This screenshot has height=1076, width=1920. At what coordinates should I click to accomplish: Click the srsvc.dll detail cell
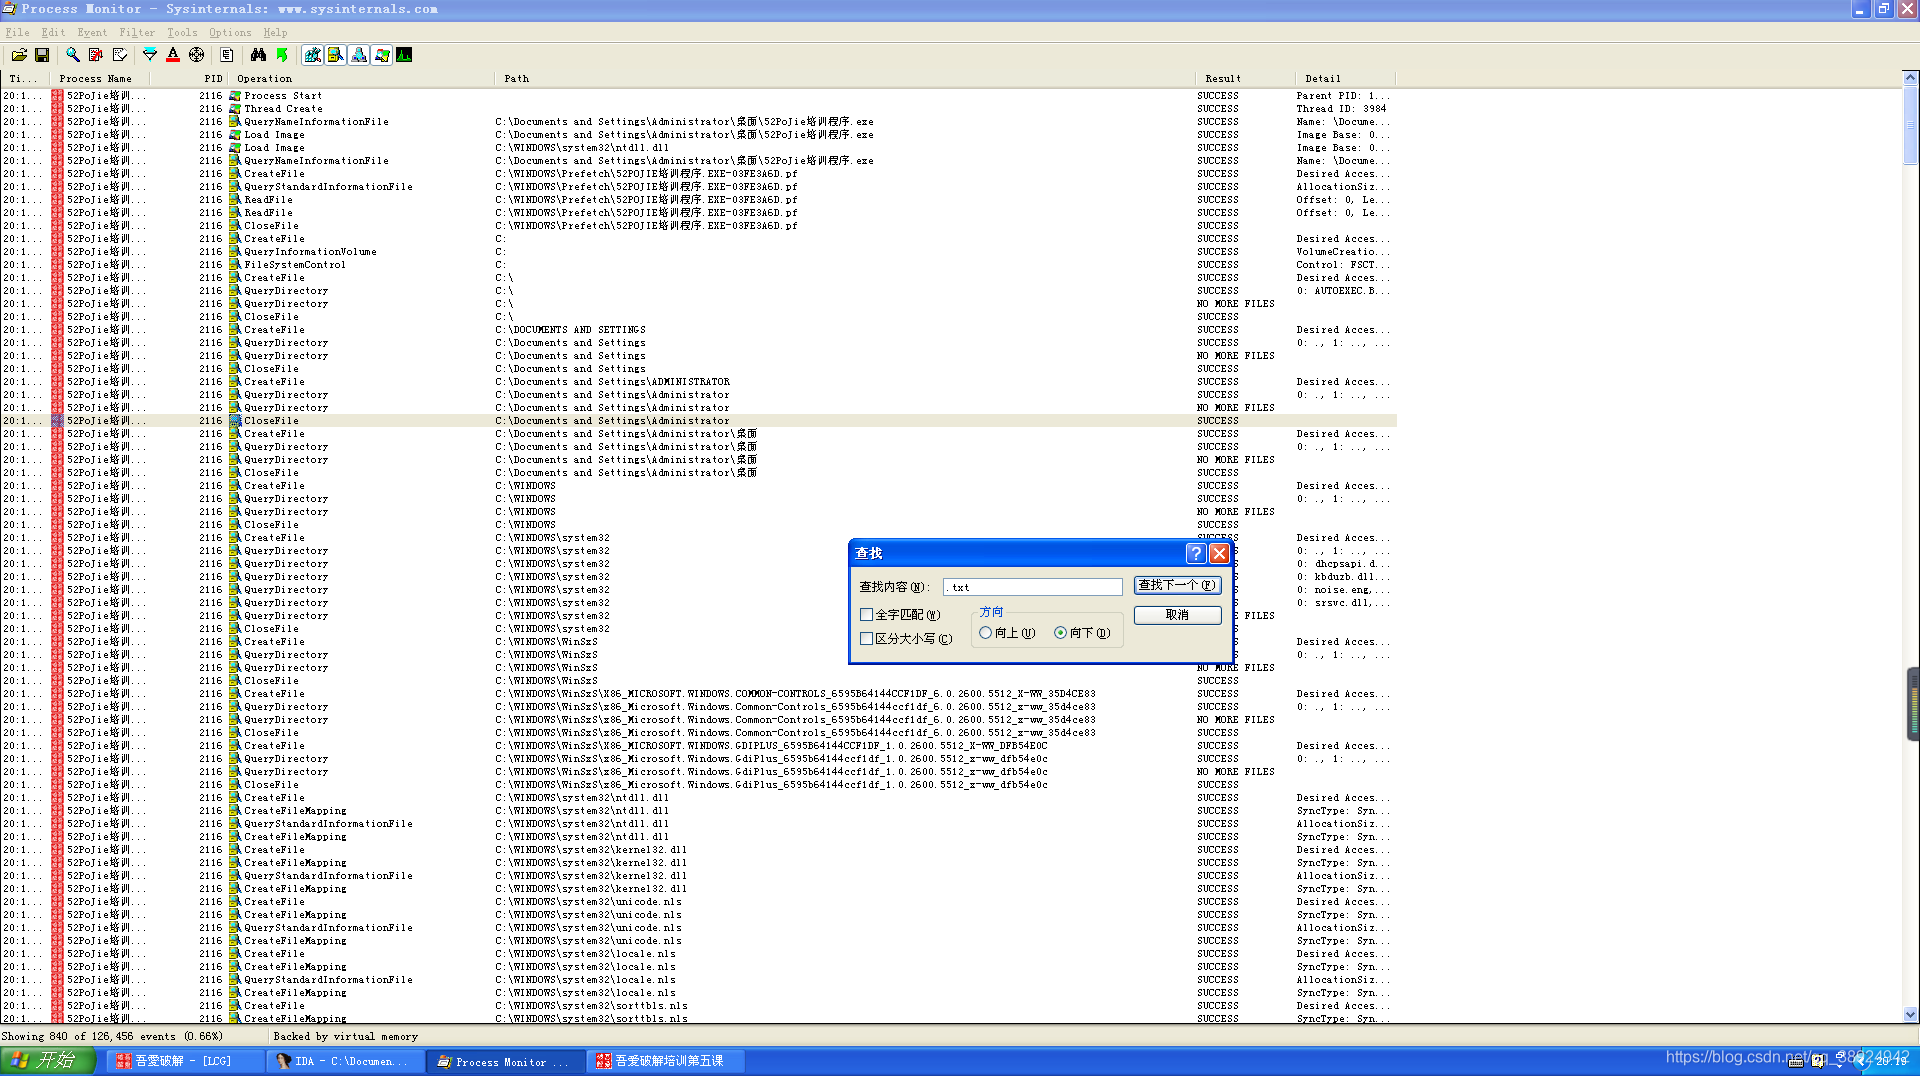click(1344, 603)
